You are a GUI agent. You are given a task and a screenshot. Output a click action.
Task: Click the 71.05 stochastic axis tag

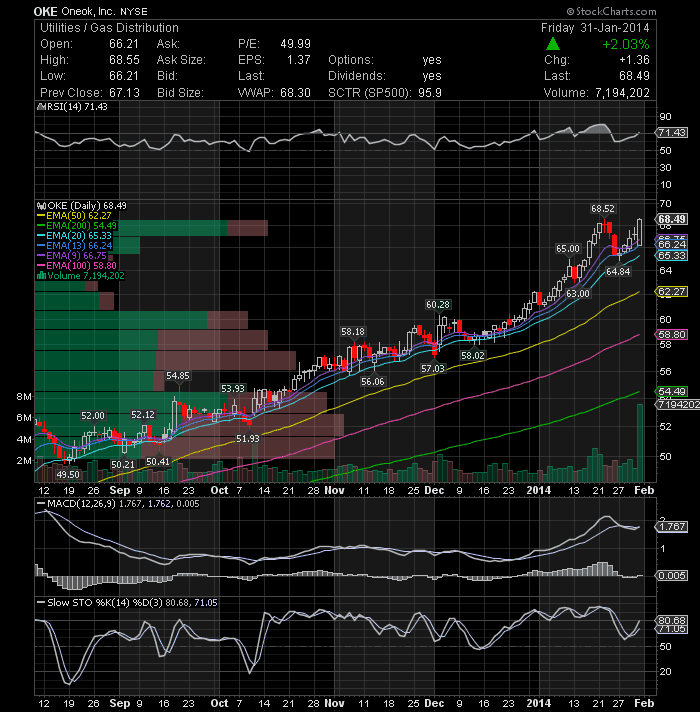pos(672,629)
